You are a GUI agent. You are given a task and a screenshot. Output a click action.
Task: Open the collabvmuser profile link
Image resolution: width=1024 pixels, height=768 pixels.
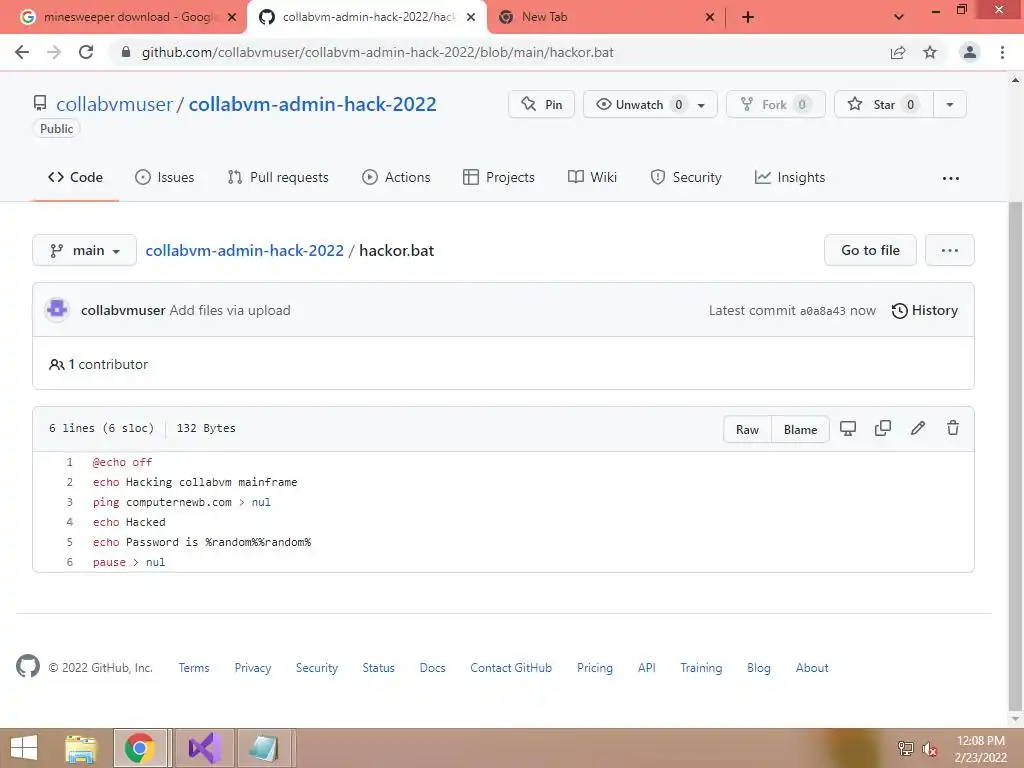[114, 104]
